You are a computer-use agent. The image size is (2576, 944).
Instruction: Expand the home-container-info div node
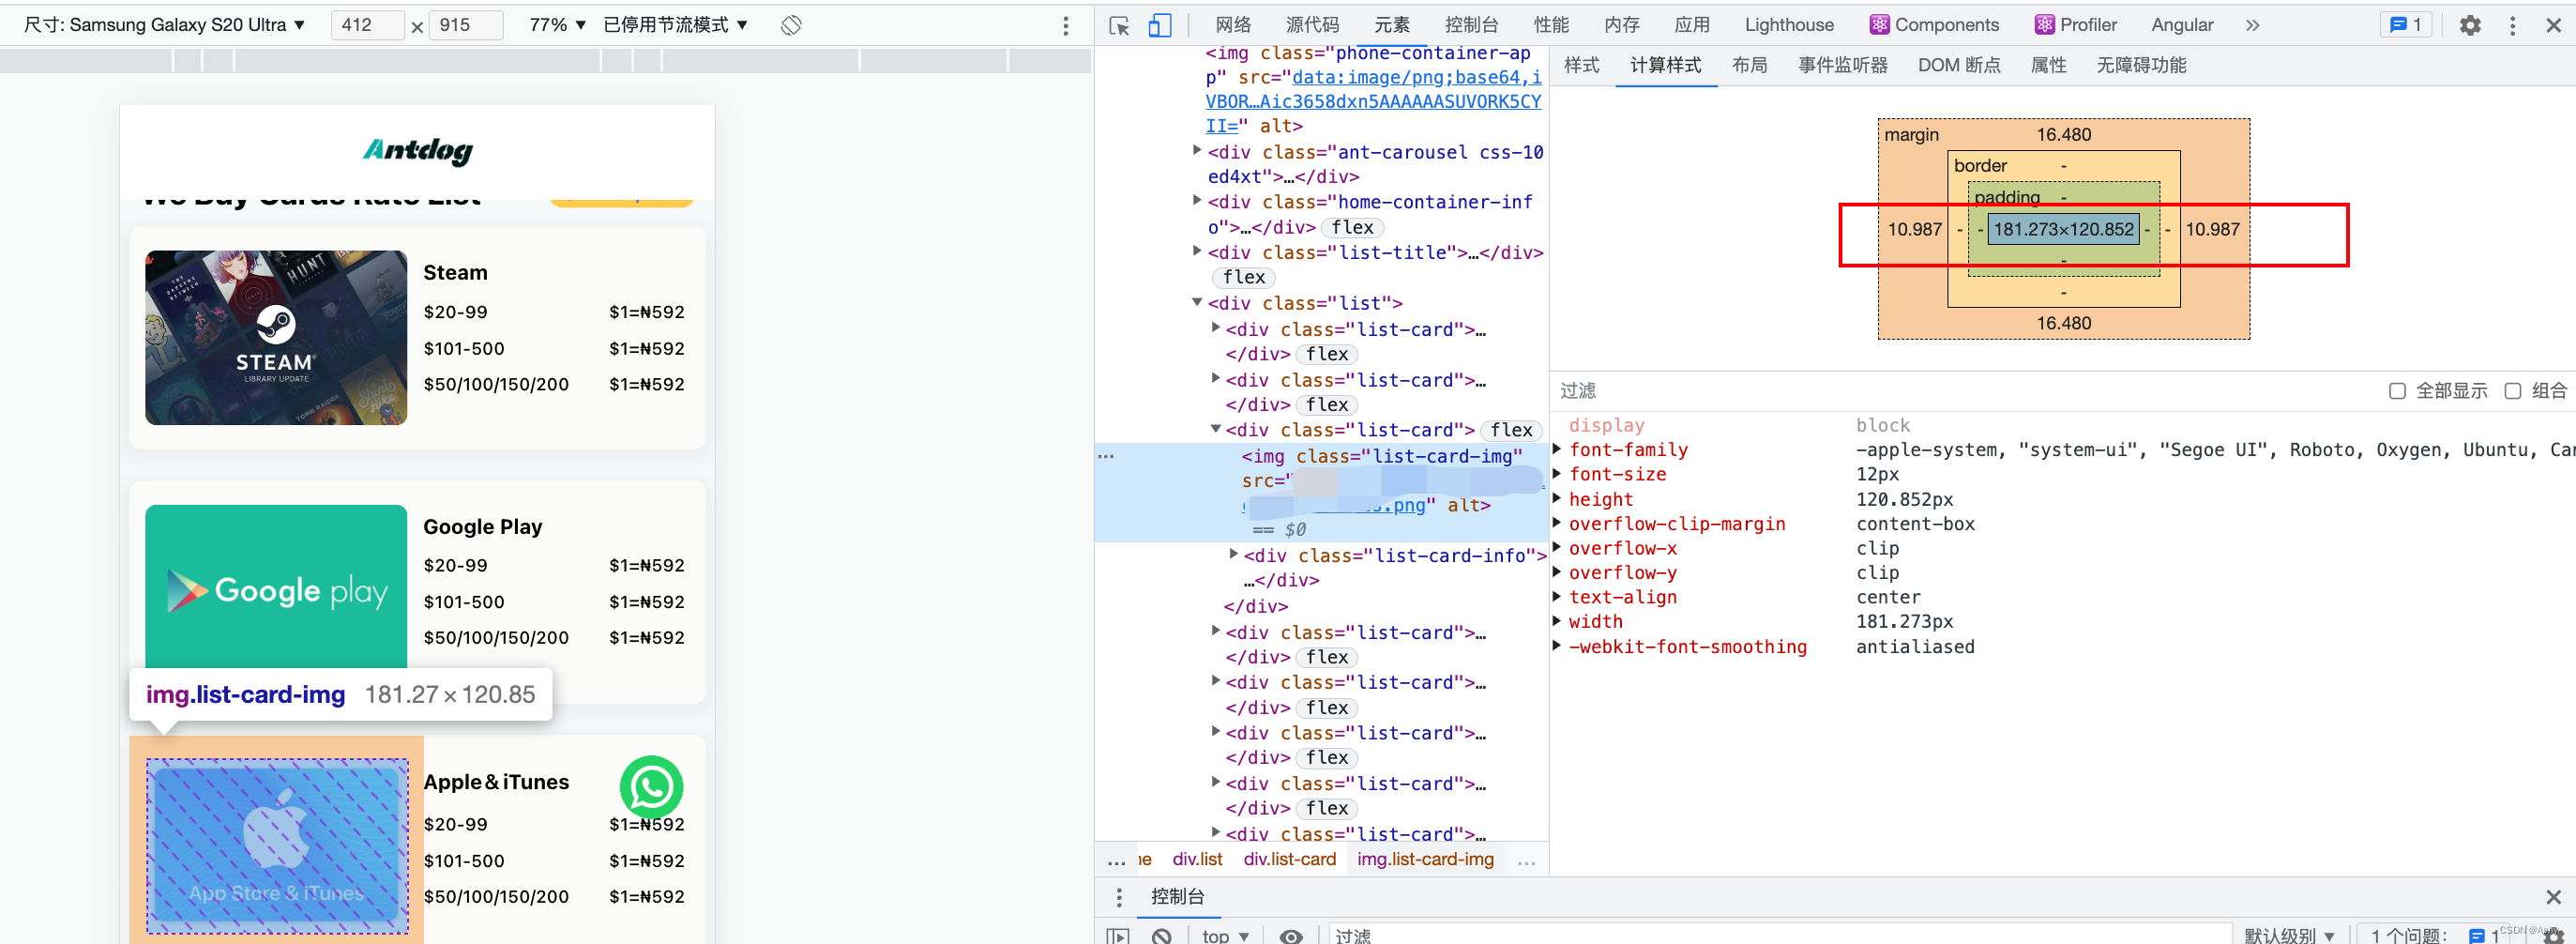1197,201
